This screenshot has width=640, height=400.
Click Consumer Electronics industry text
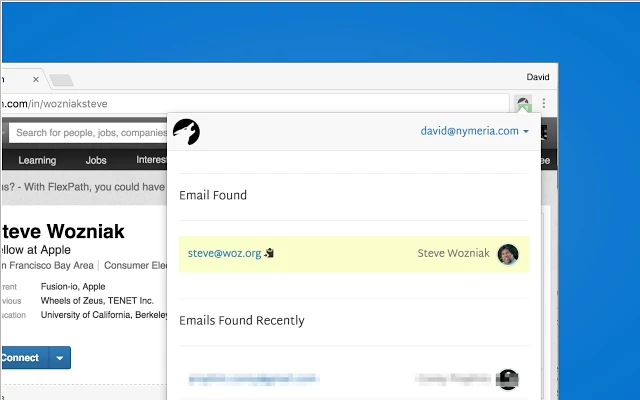tap(136, 265)
